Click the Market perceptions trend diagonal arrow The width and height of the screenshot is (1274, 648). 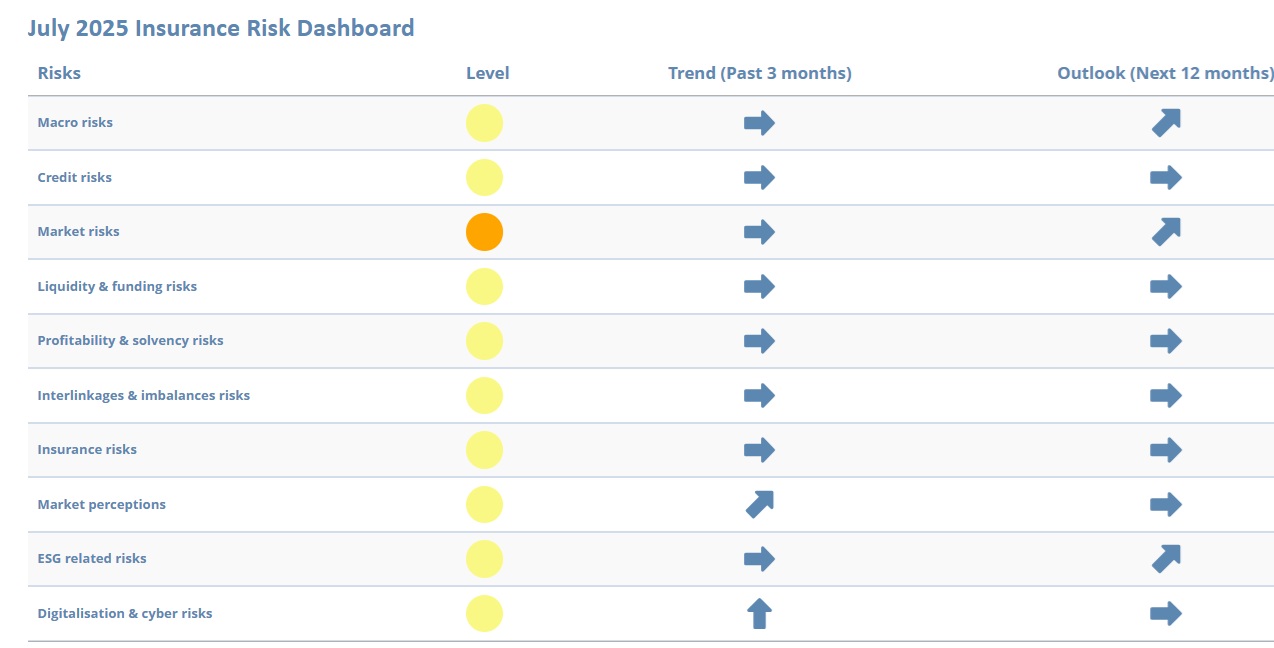click(760, 504)
